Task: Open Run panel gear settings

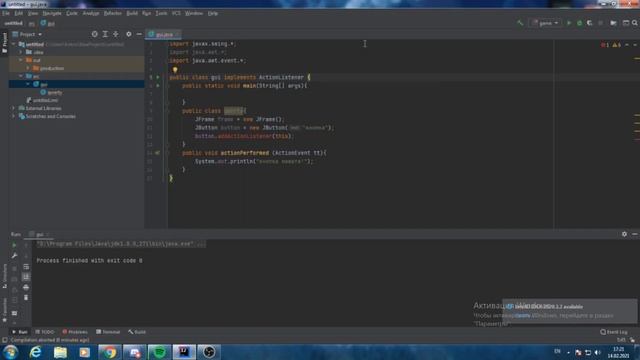Action: (624, 234)
